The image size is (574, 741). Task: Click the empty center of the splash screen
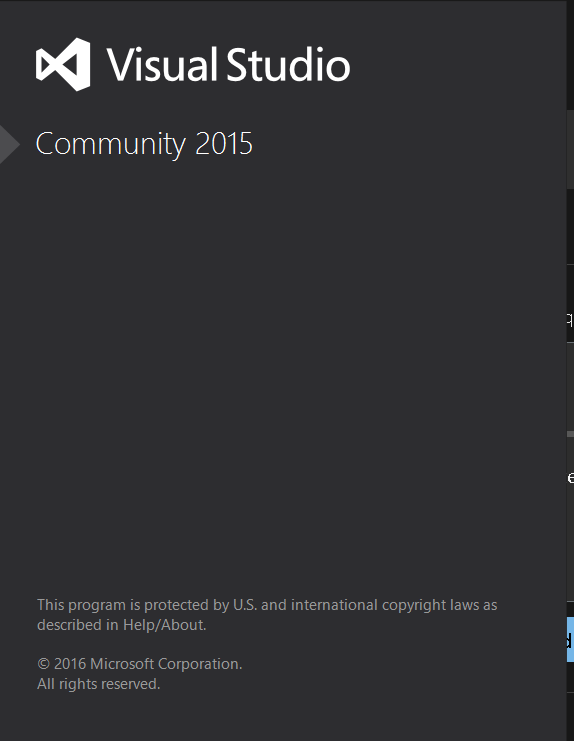[x=283, y=378]
